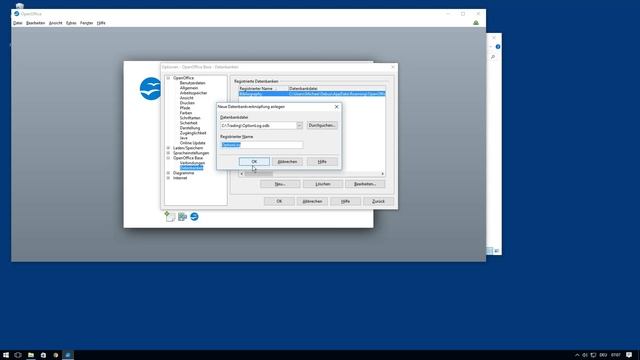The image size is (640, 360).
Task: Open the Fenster menu
Action: click(x=87, y=23)
